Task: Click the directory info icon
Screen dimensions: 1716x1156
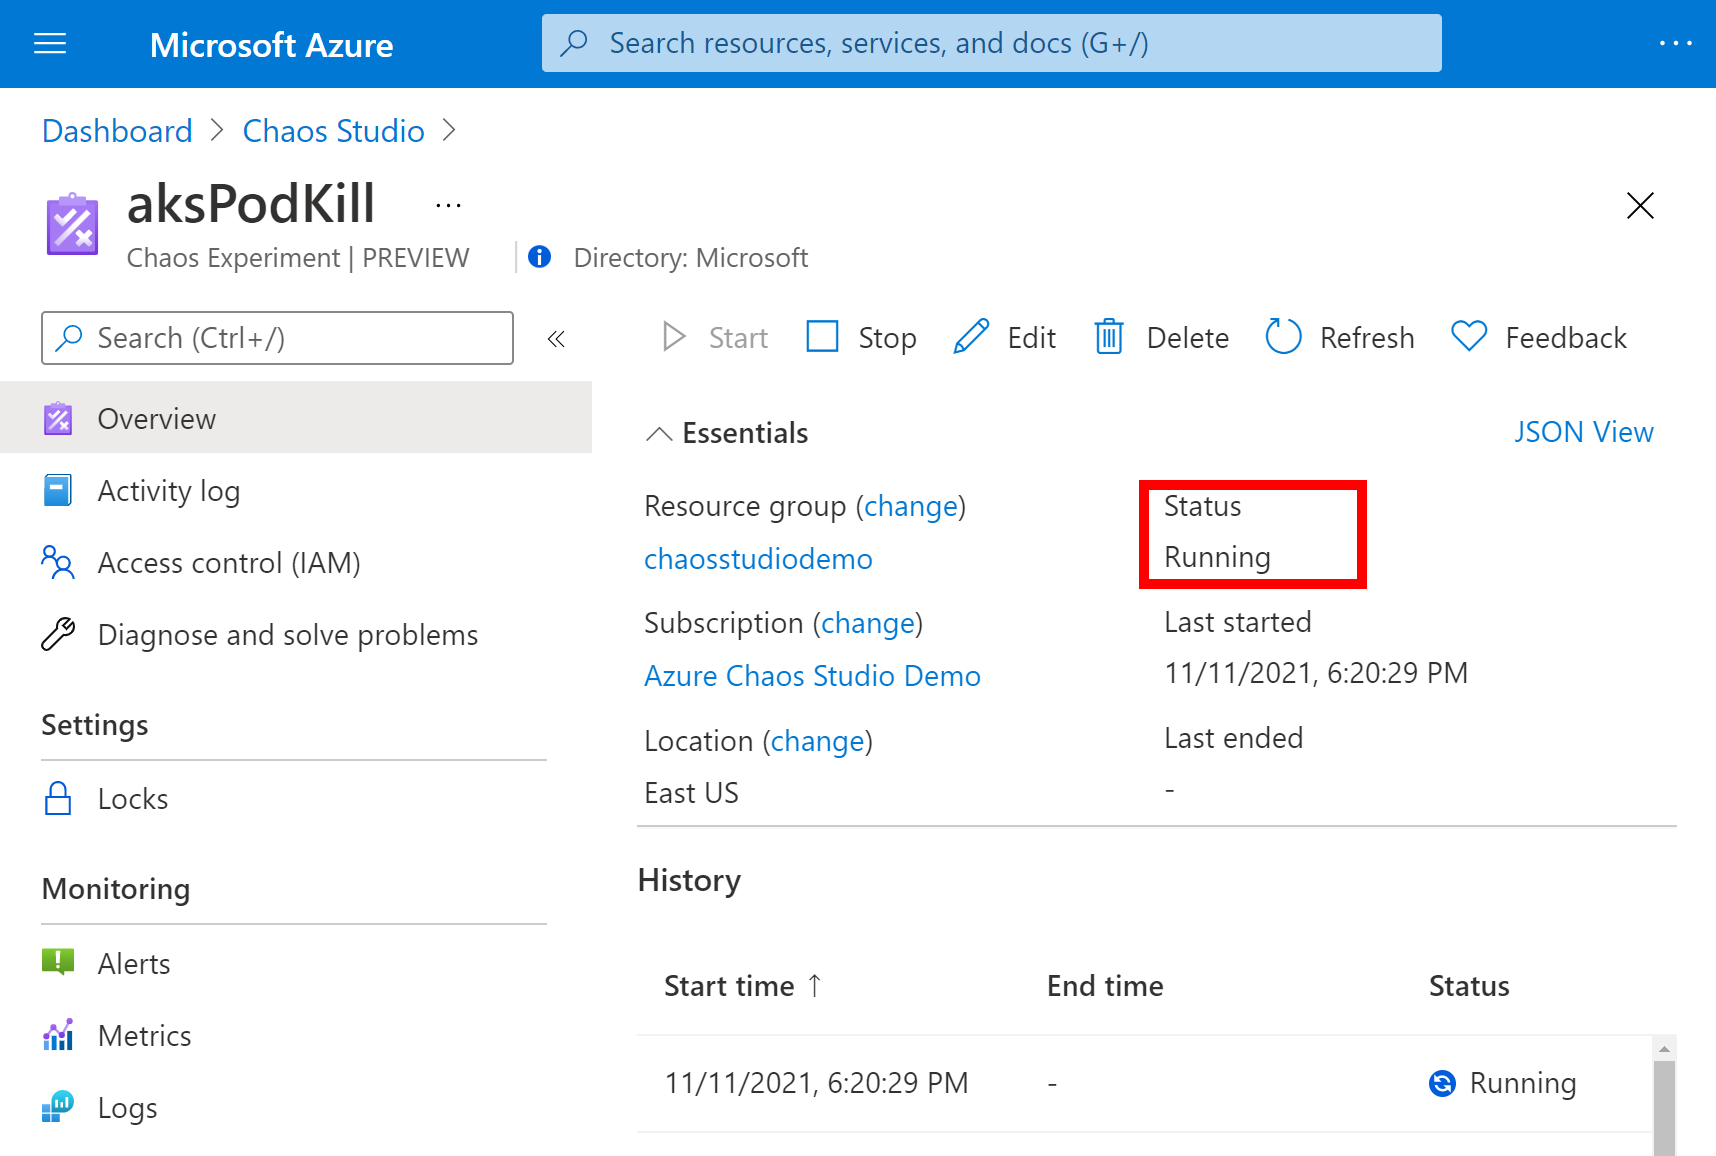Action: coord(540,257)
